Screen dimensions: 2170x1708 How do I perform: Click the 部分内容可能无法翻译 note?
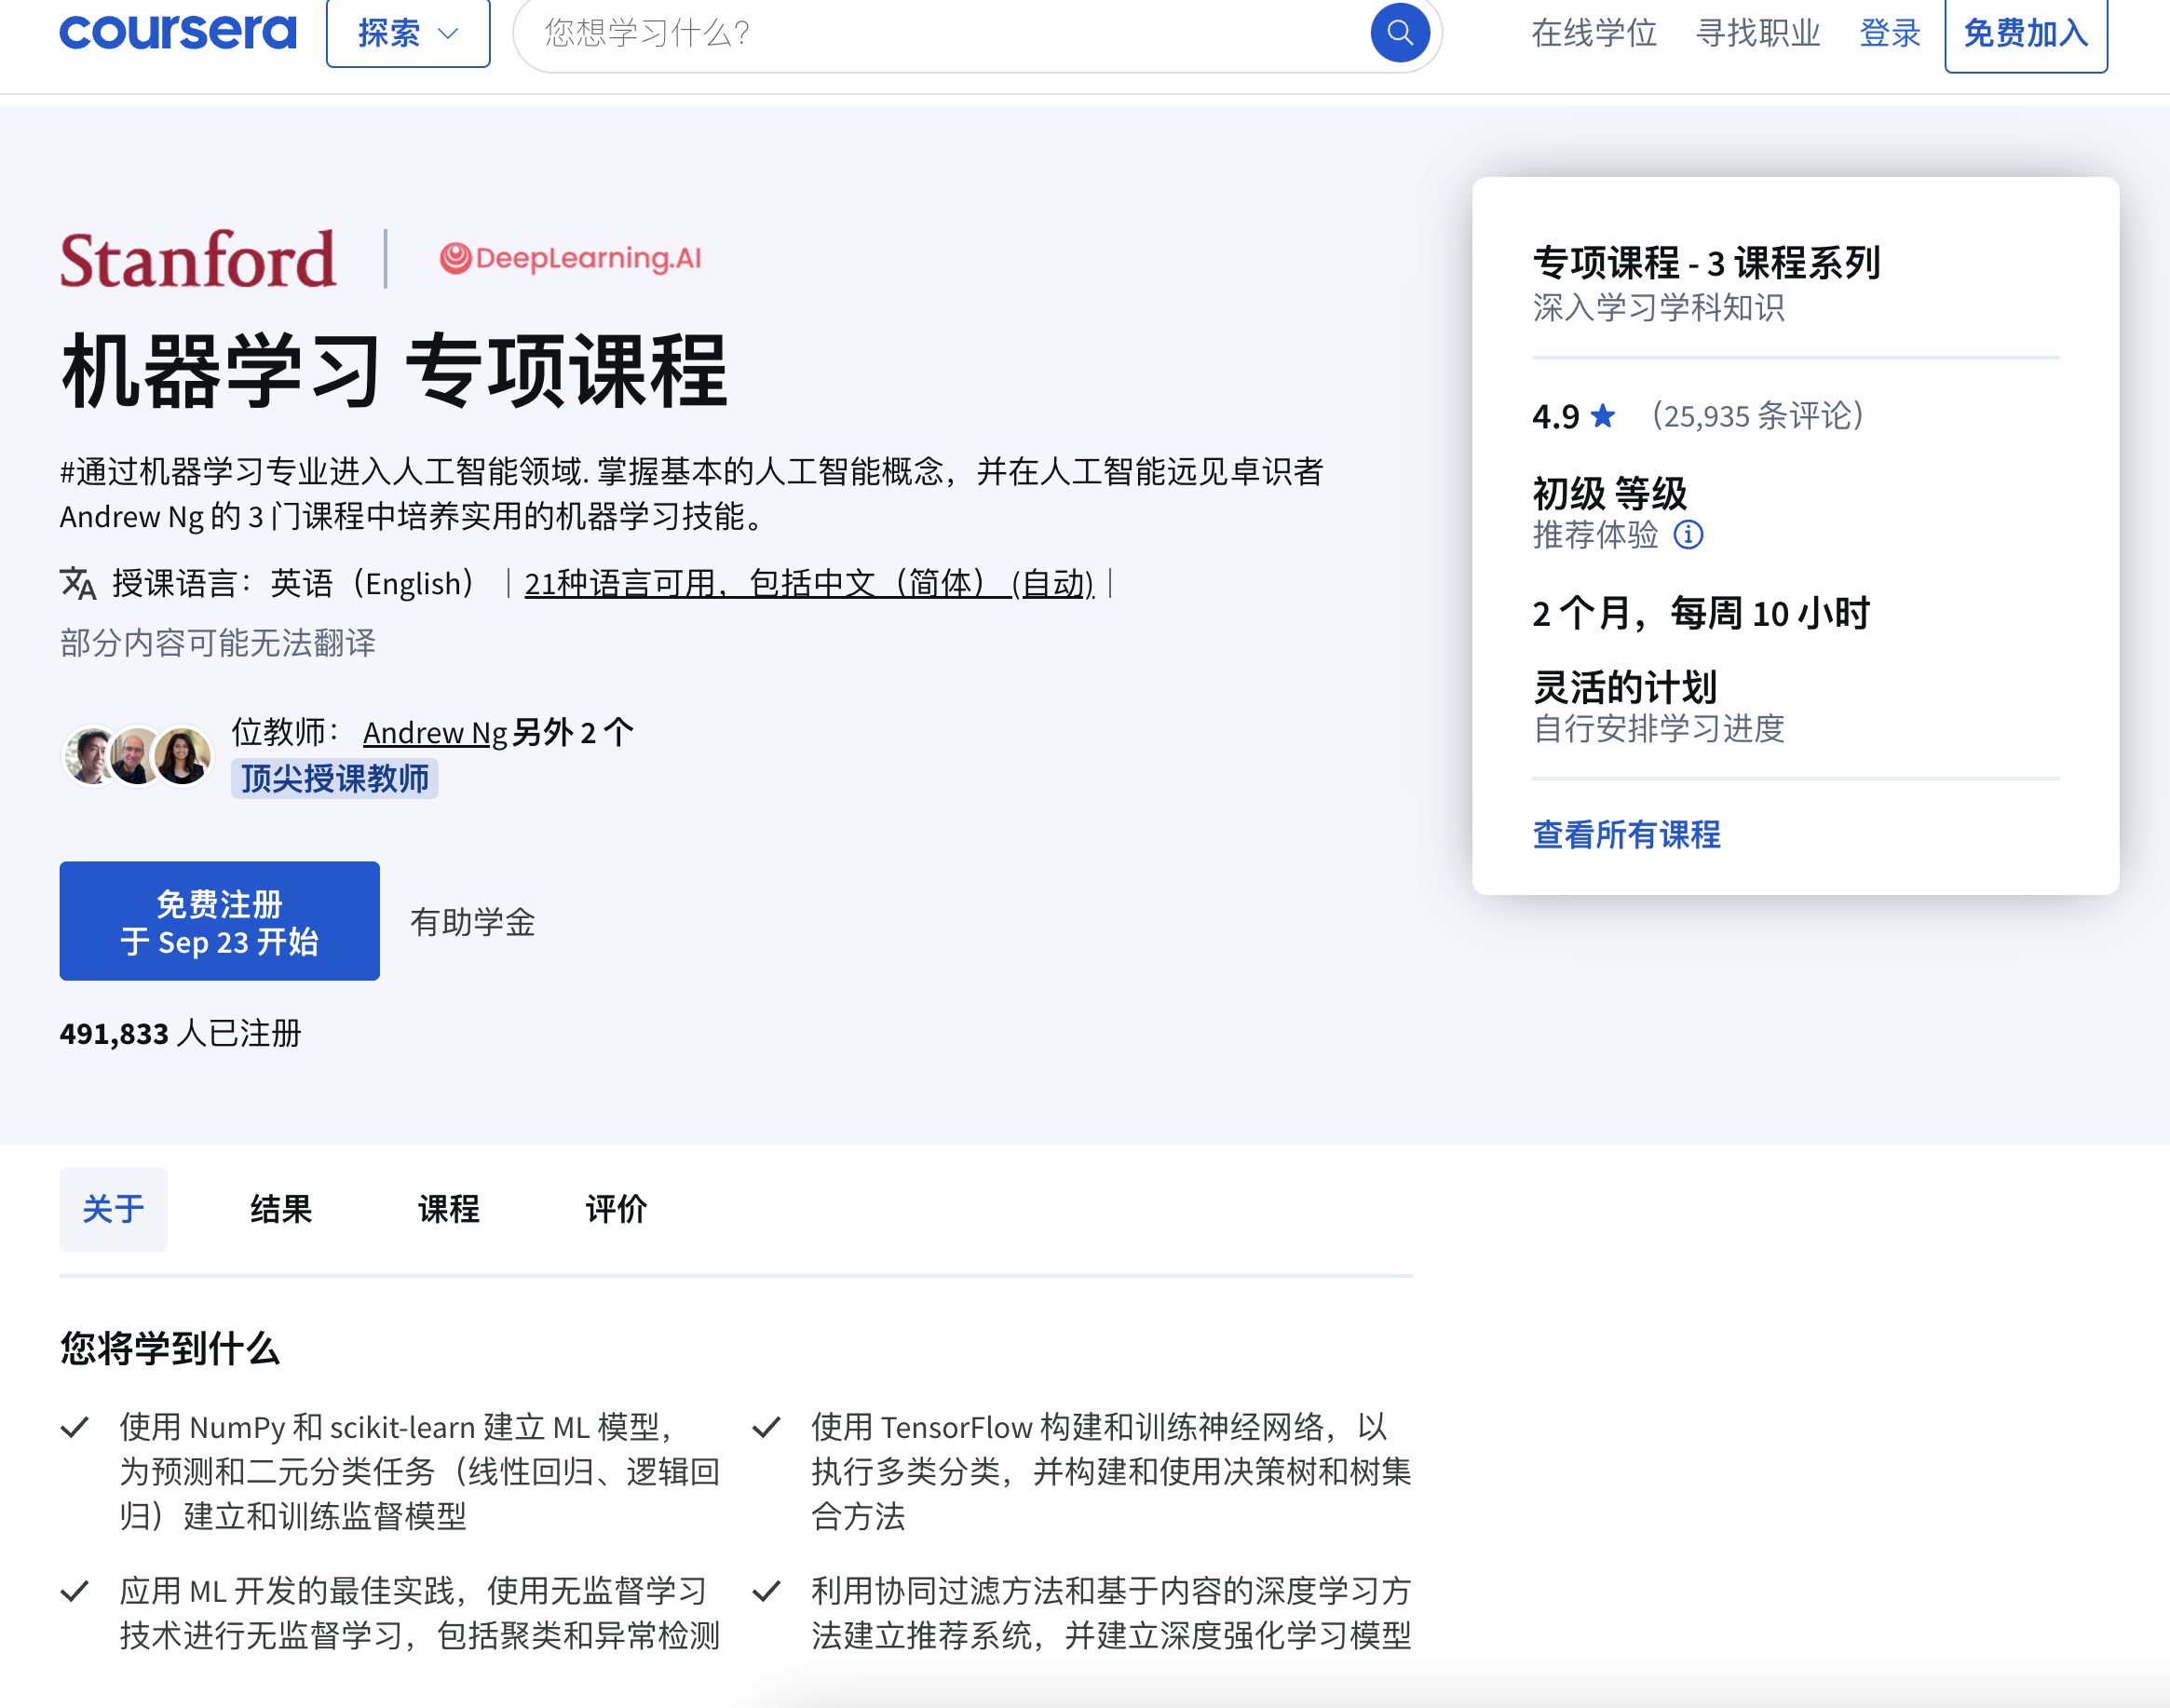[x=218, y=643]
